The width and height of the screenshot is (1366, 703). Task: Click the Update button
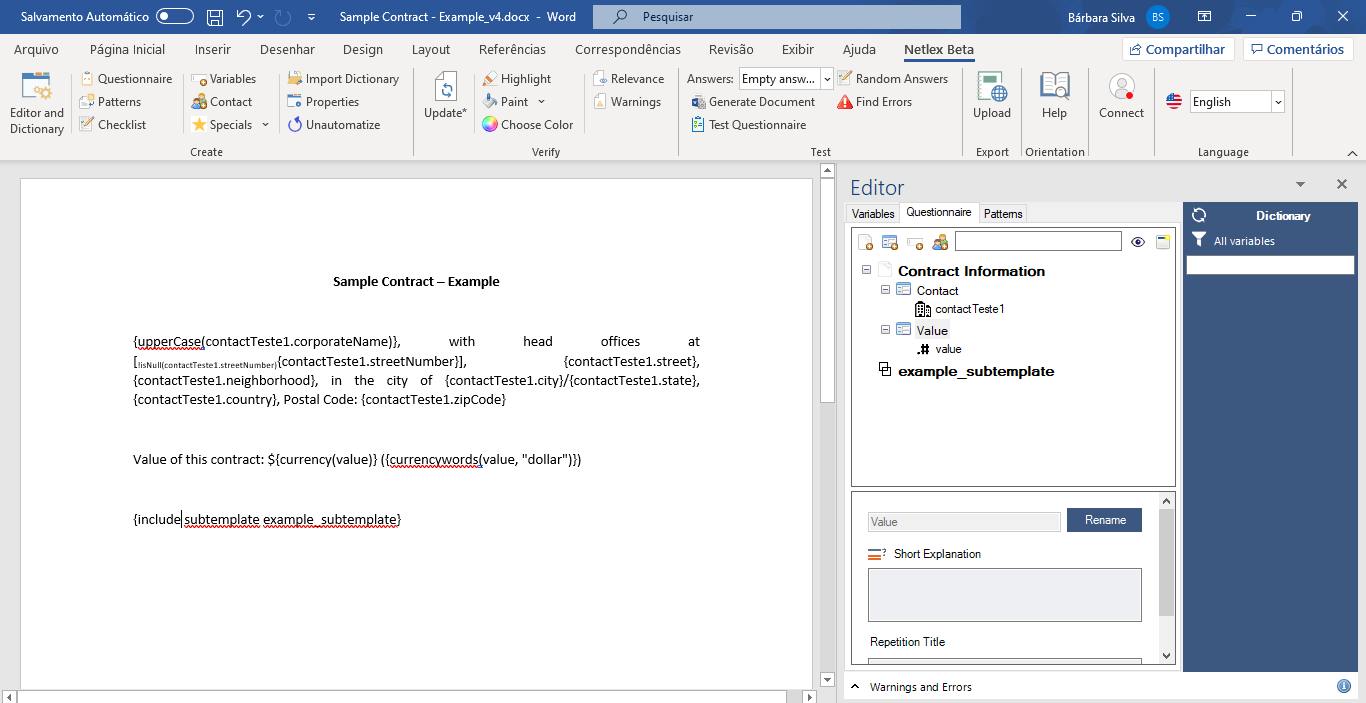point(445,97)
